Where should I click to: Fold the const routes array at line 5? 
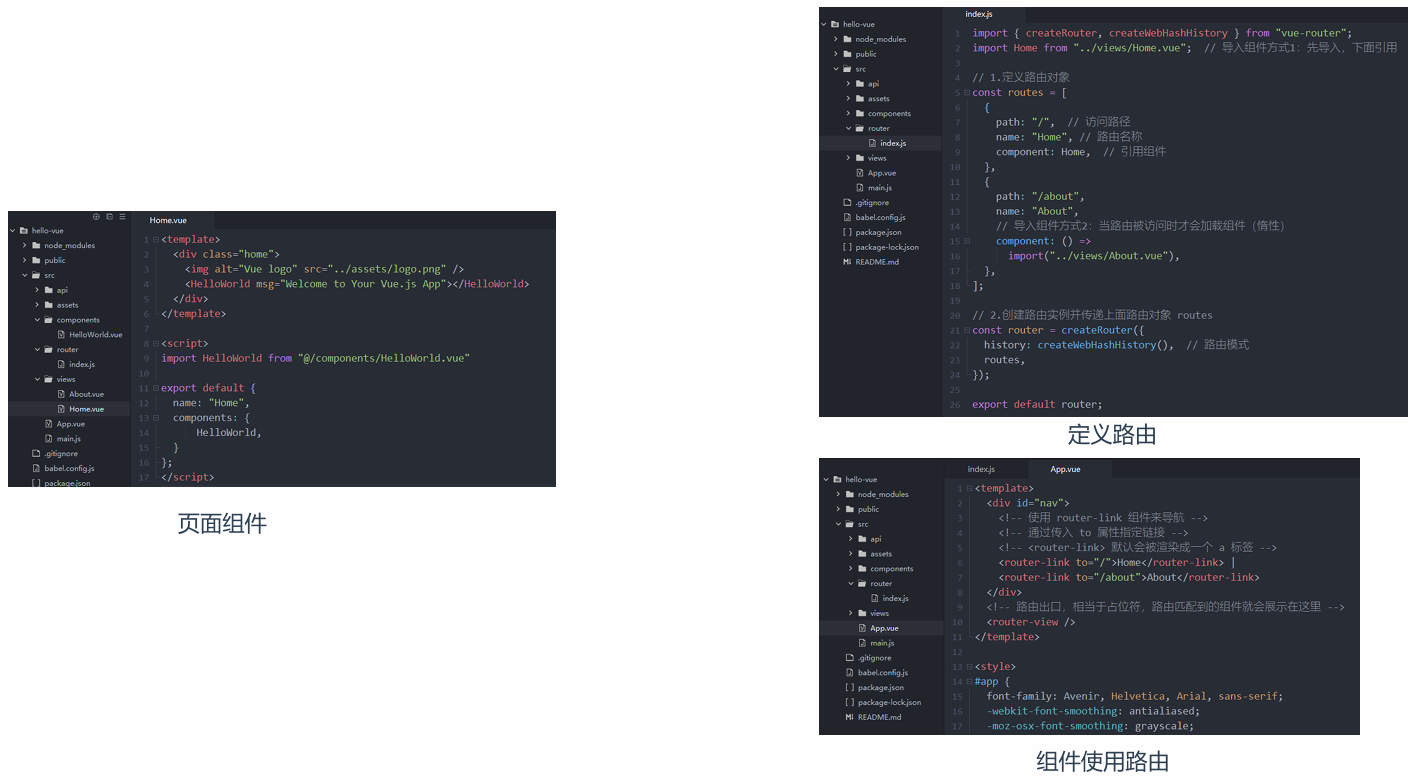966,92
